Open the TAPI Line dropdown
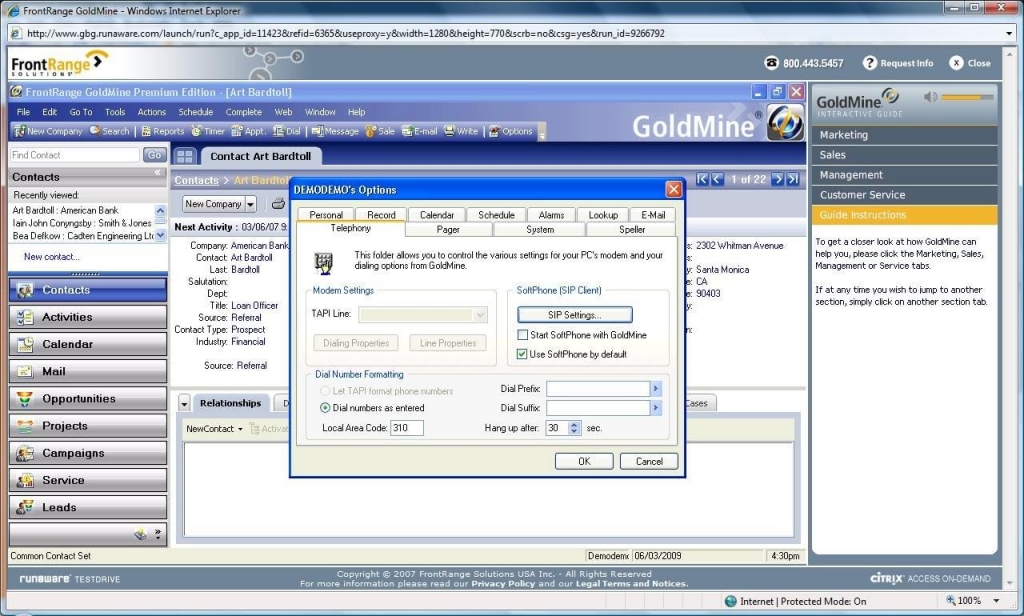The image size is (1024, 616). point(480,315)
